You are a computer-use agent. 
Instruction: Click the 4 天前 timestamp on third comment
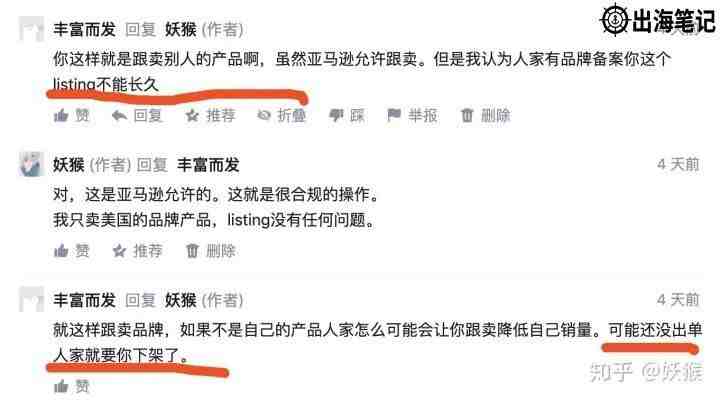[678, 299]
